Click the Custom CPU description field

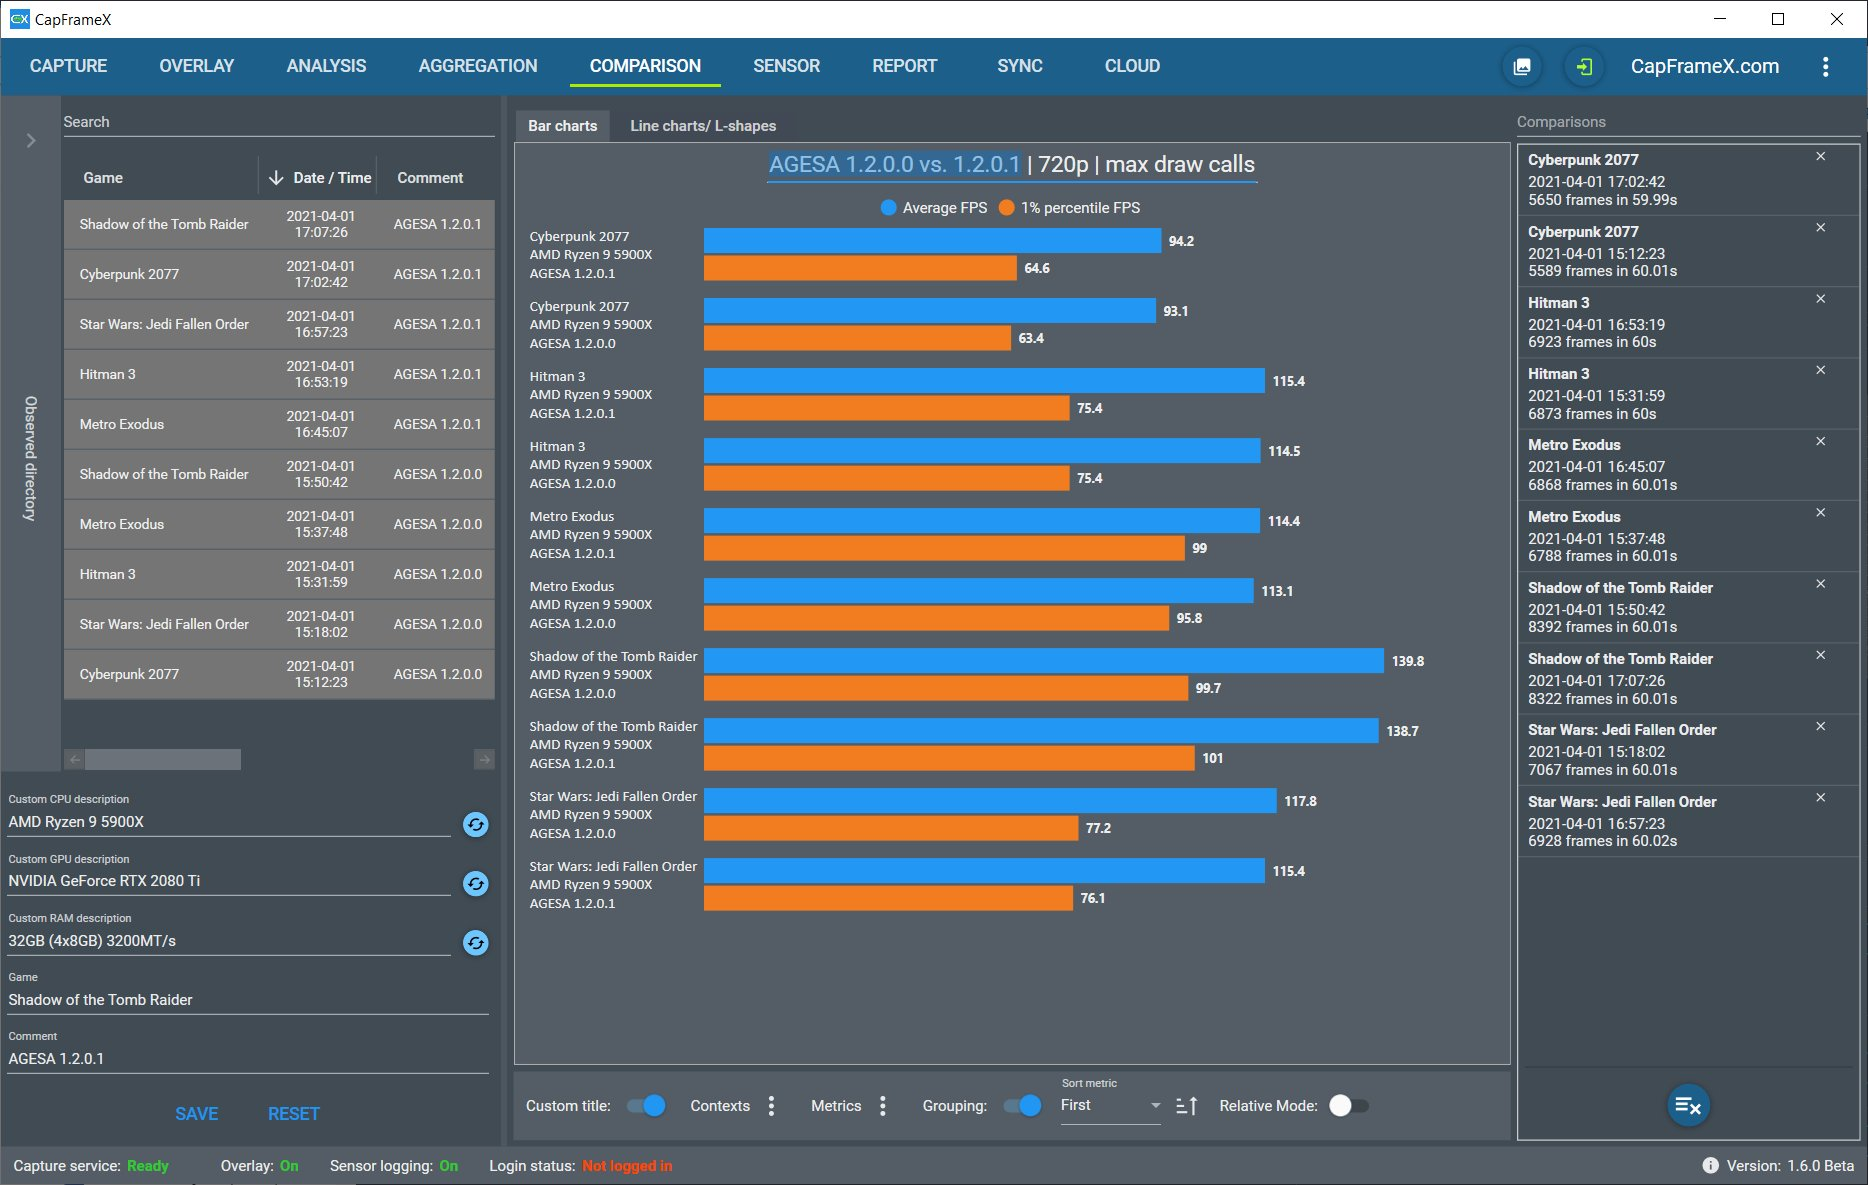click(230, 822)
